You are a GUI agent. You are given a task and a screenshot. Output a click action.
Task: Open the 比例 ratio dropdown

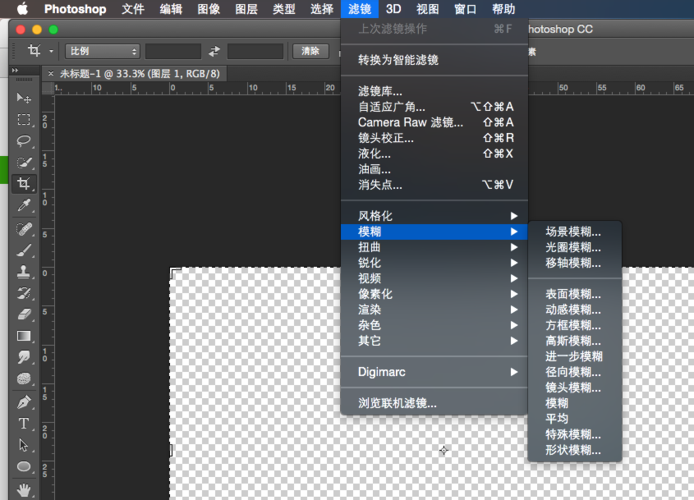(103, 51)
